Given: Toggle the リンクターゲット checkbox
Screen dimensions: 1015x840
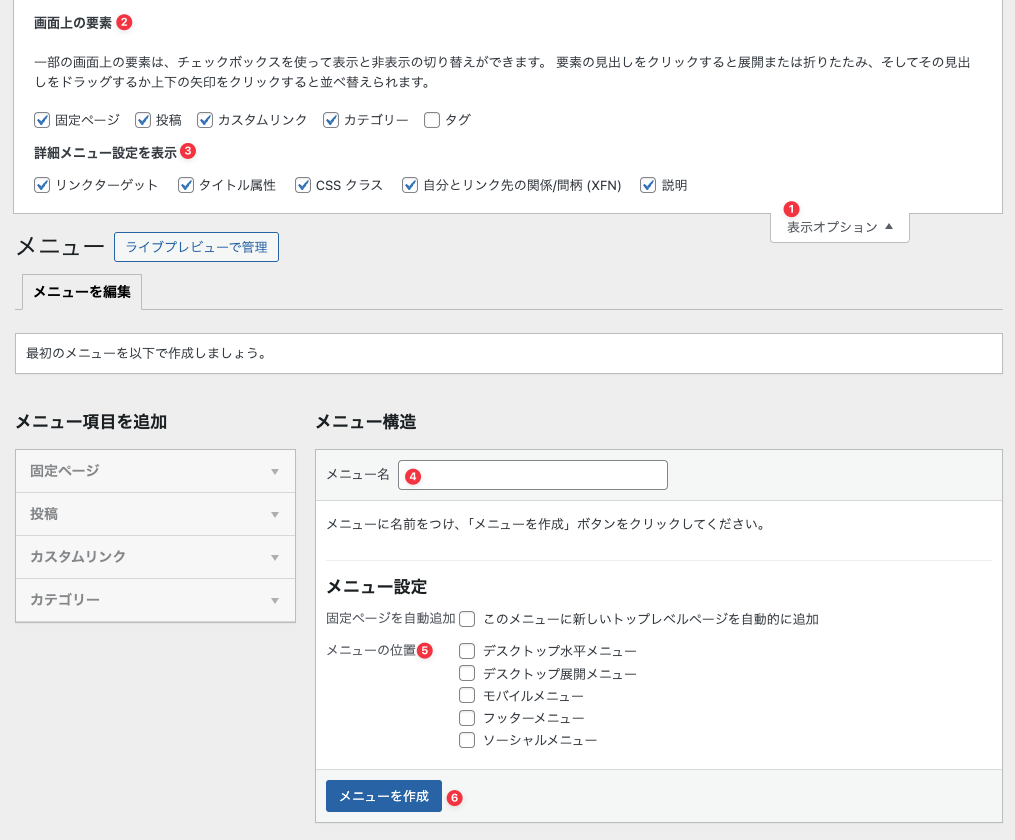Looking at the screenshot, I should (x=42, y=185).
